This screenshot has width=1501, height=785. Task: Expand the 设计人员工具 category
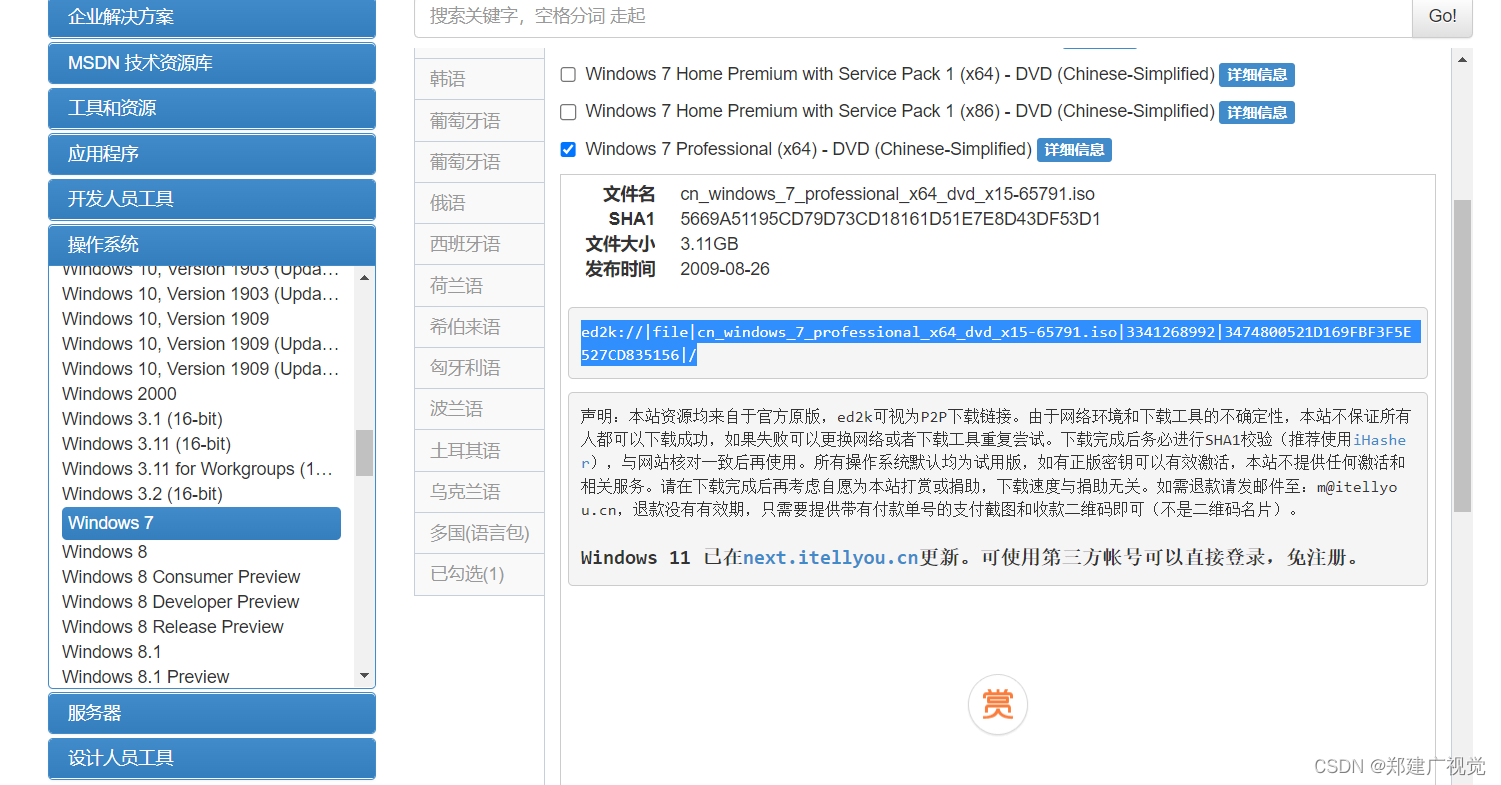coord(212,758)
